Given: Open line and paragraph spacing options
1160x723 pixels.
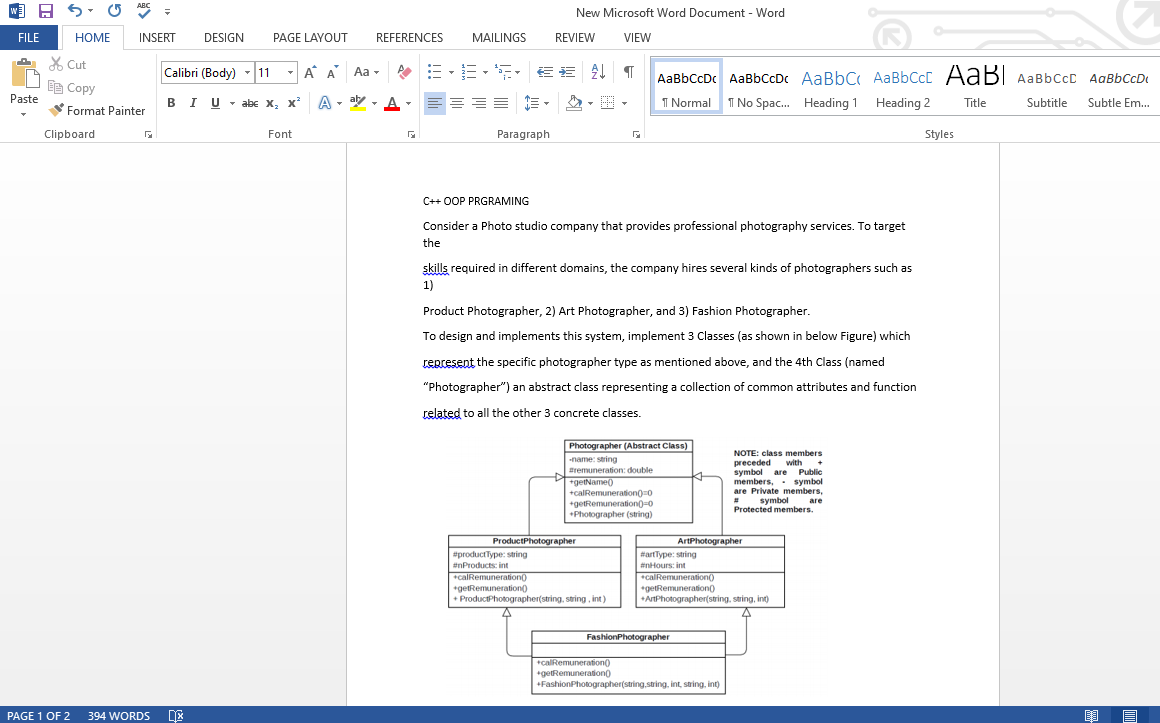Looking at the screenshot, I should (536, 103).
